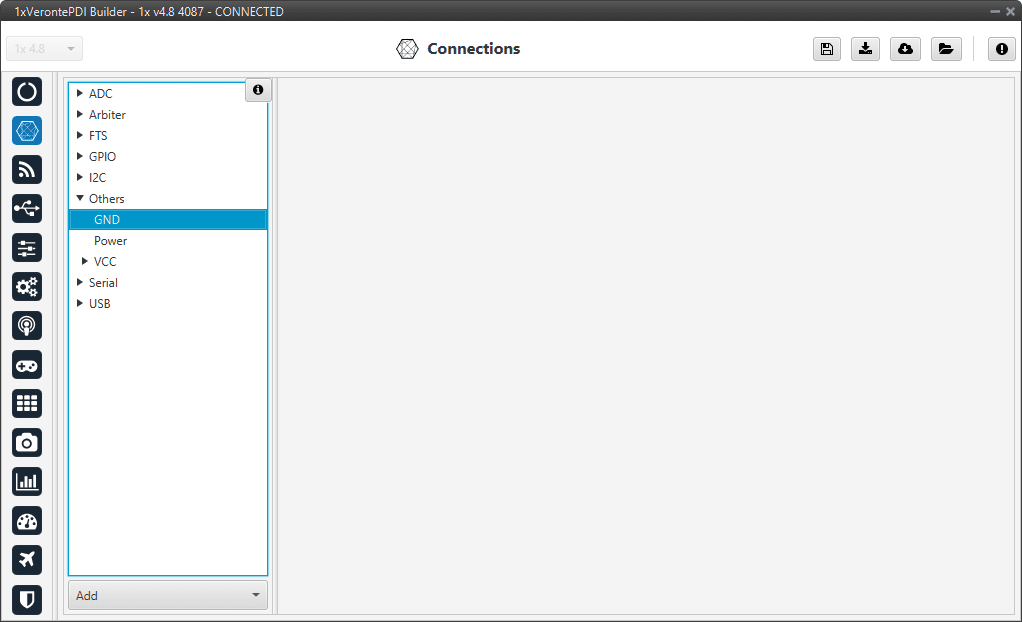This screenshot has height=622, width=1022.
Task: Expand the VCC subtree arrow
Action: pyautogui.click(x=85, y=261)
